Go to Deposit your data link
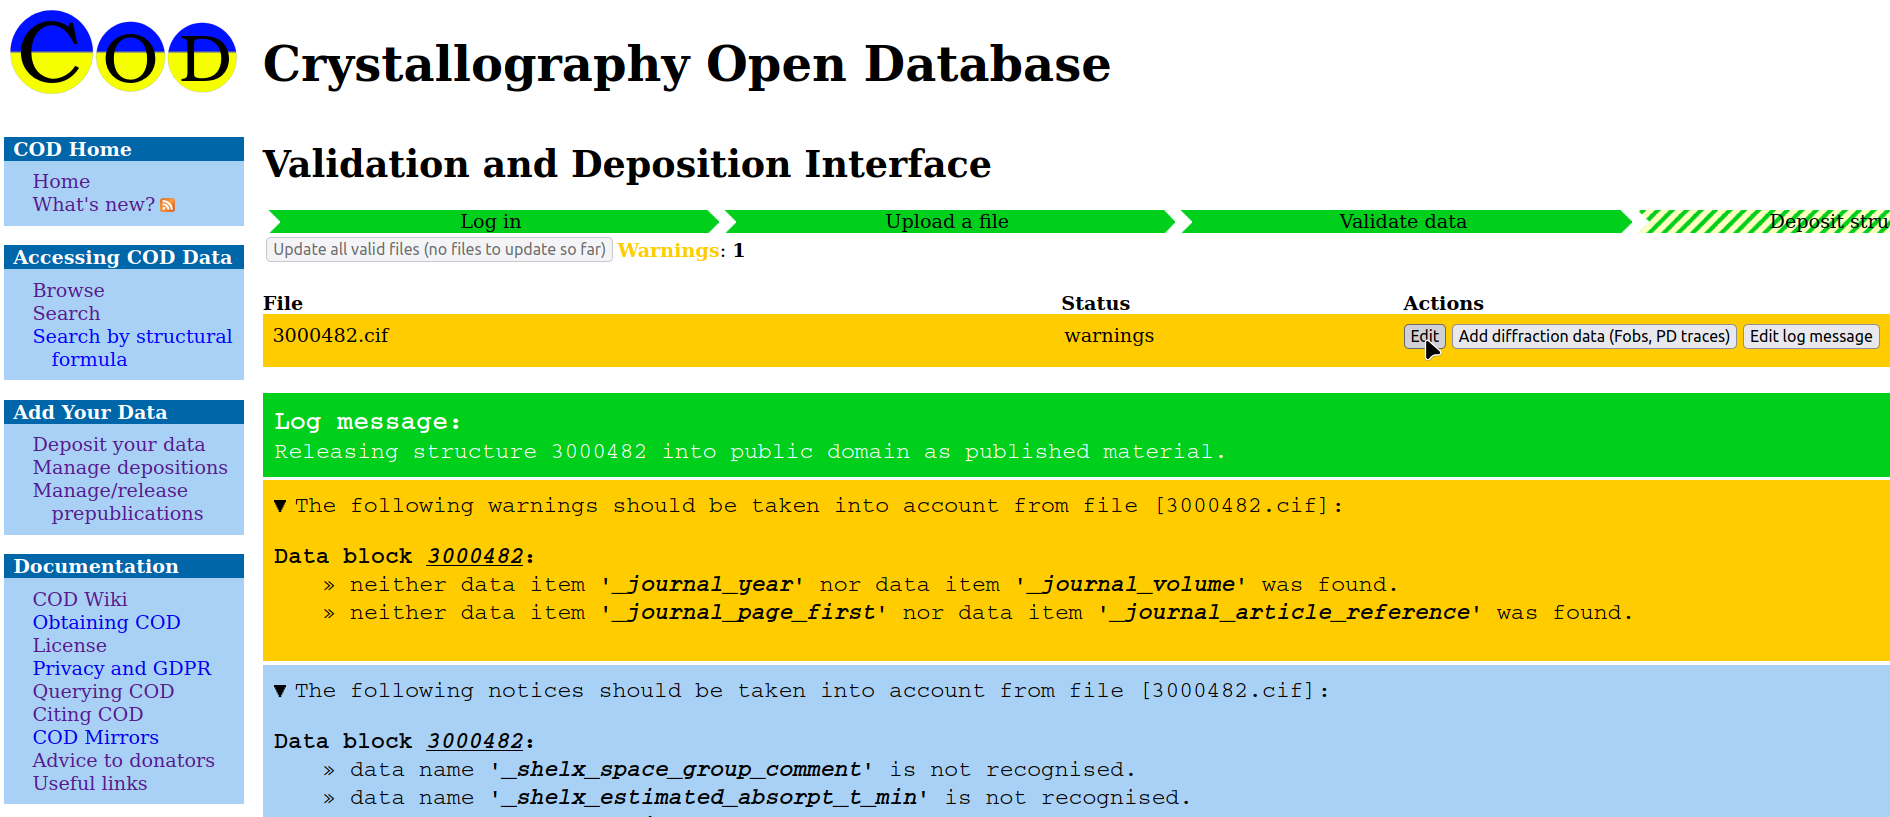 tap(118, 444)
